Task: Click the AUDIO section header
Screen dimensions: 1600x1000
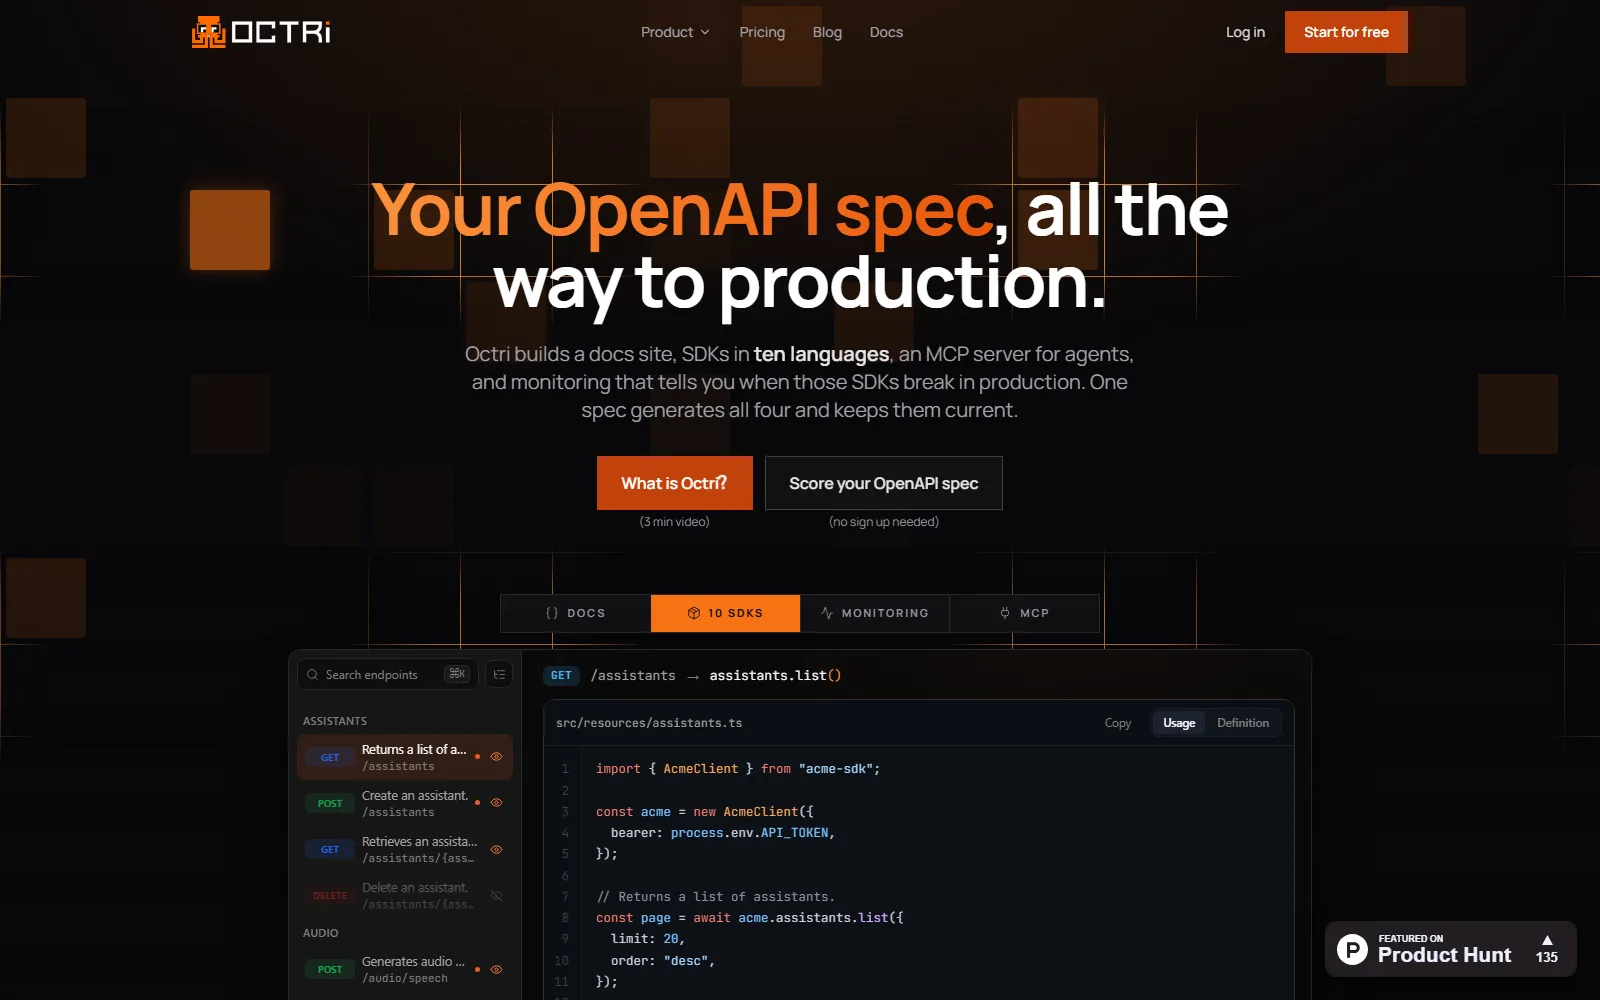Action: 320,933
